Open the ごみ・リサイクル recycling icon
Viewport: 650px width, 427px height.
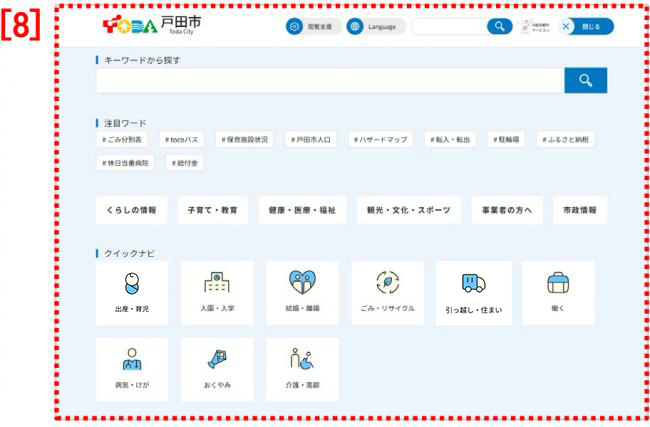[x=387, y=292]
